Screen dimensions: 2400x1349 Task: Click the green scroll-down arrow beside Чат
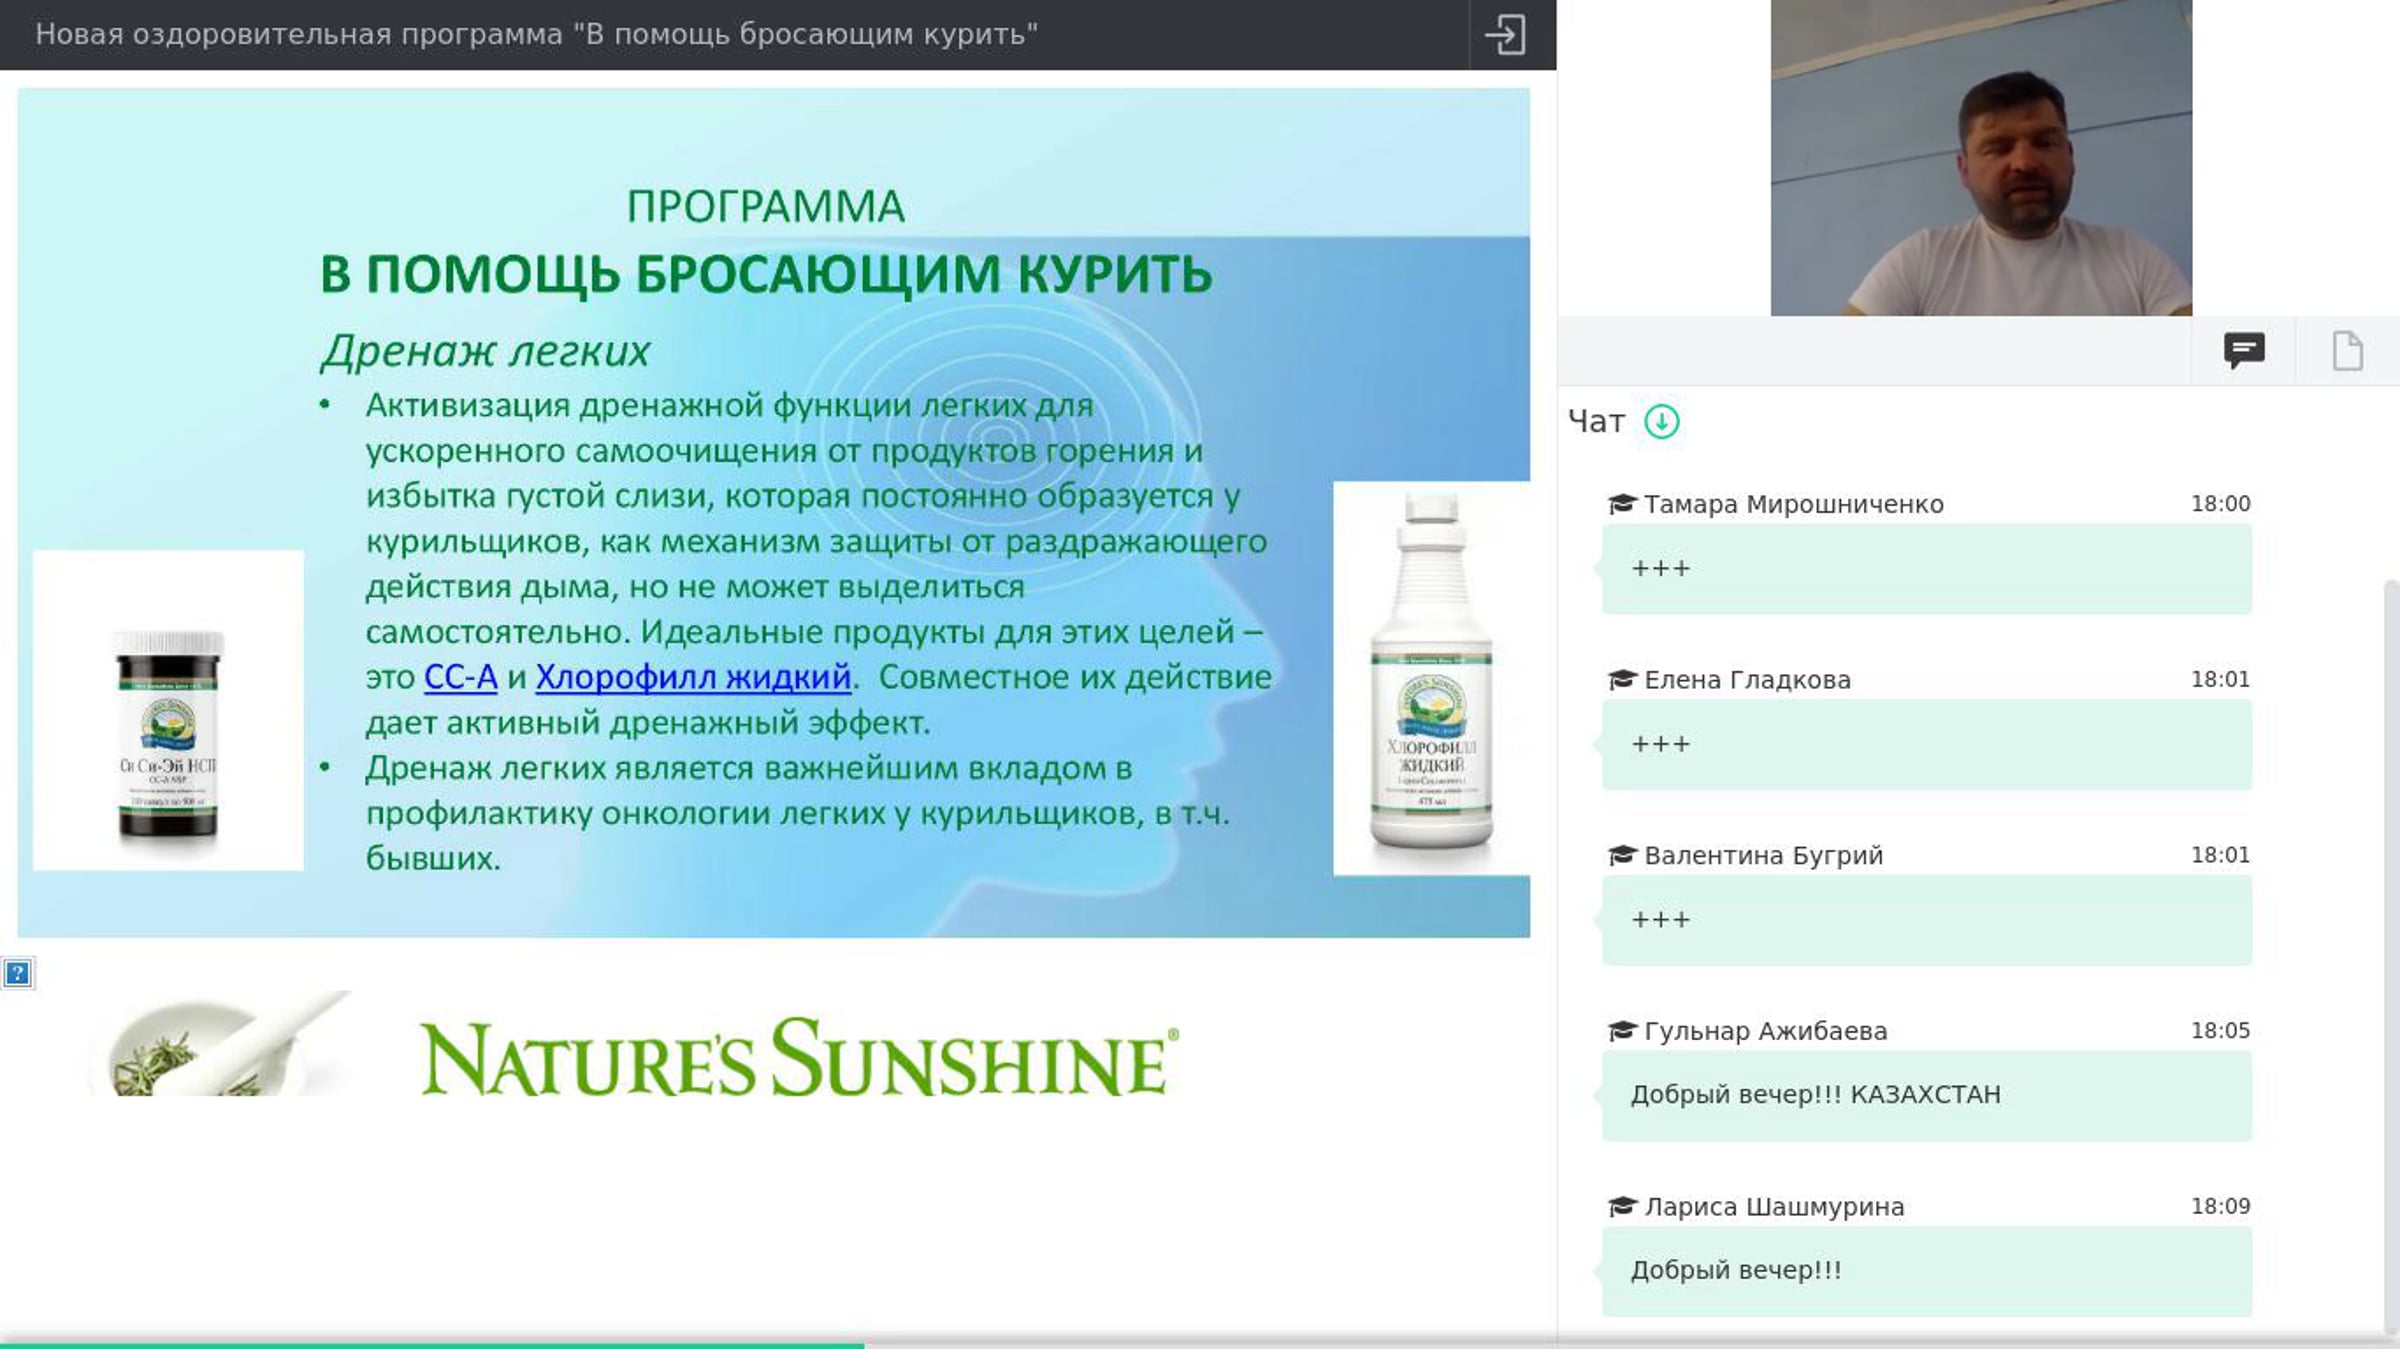coord(1662,422)
